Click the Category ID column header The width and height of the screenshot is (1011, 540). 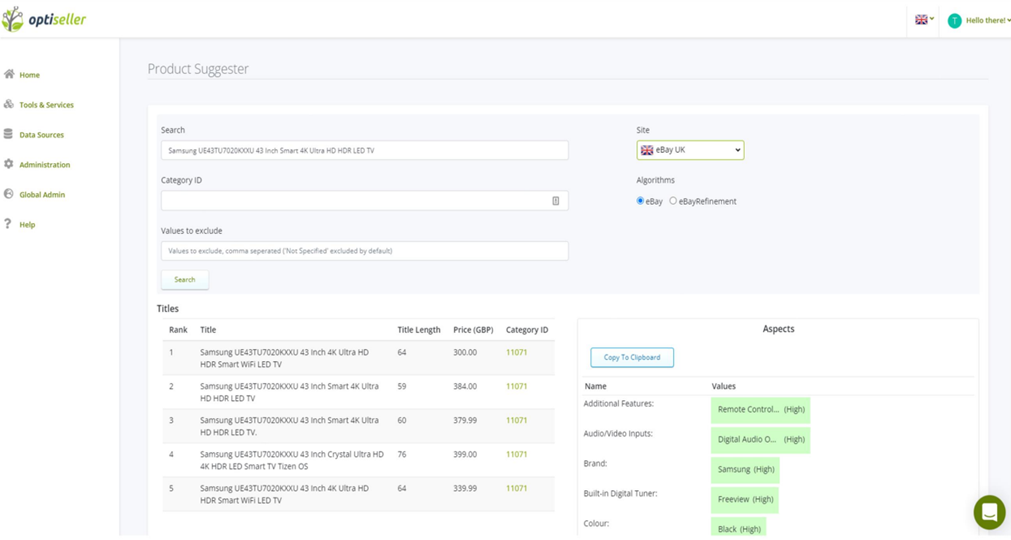(x=527, y=330)
